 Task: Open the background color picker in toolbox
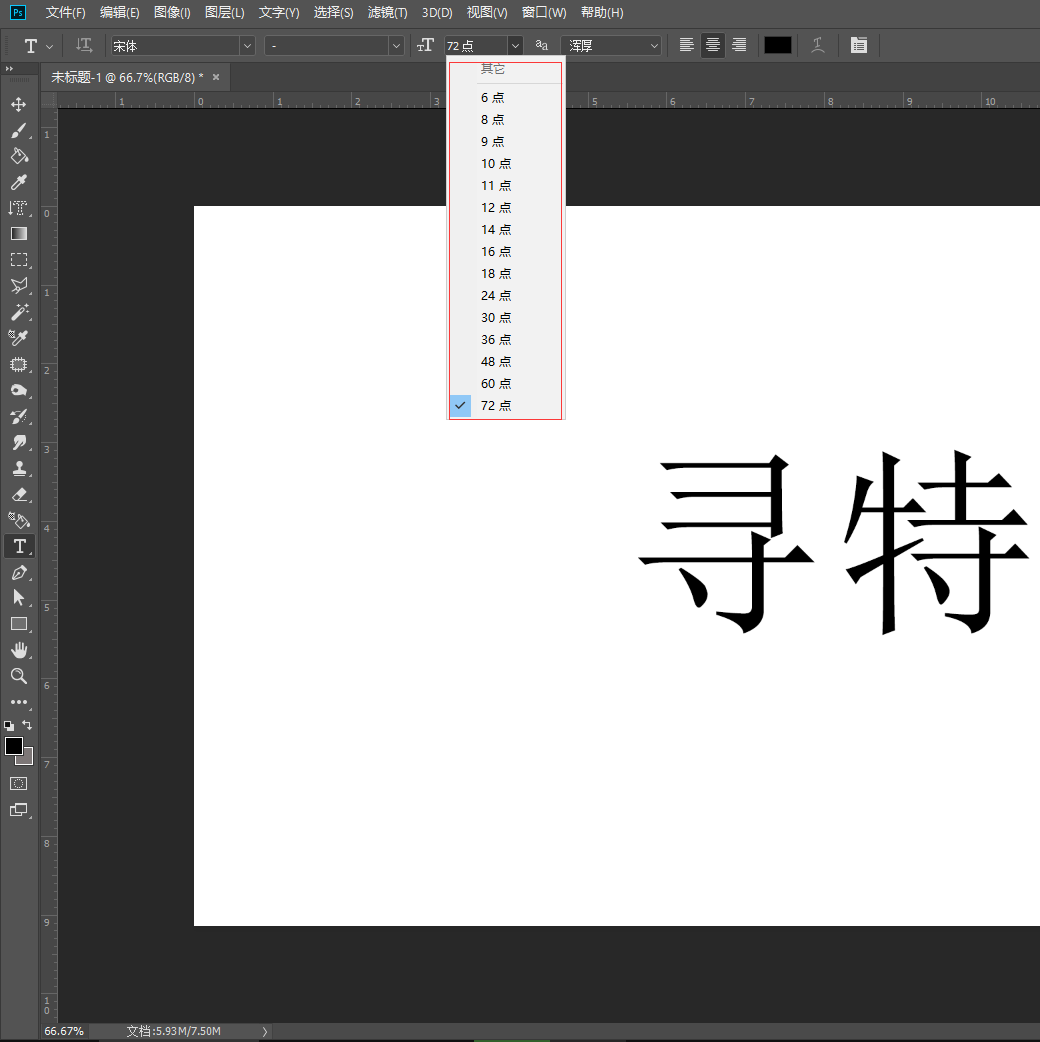28,759
